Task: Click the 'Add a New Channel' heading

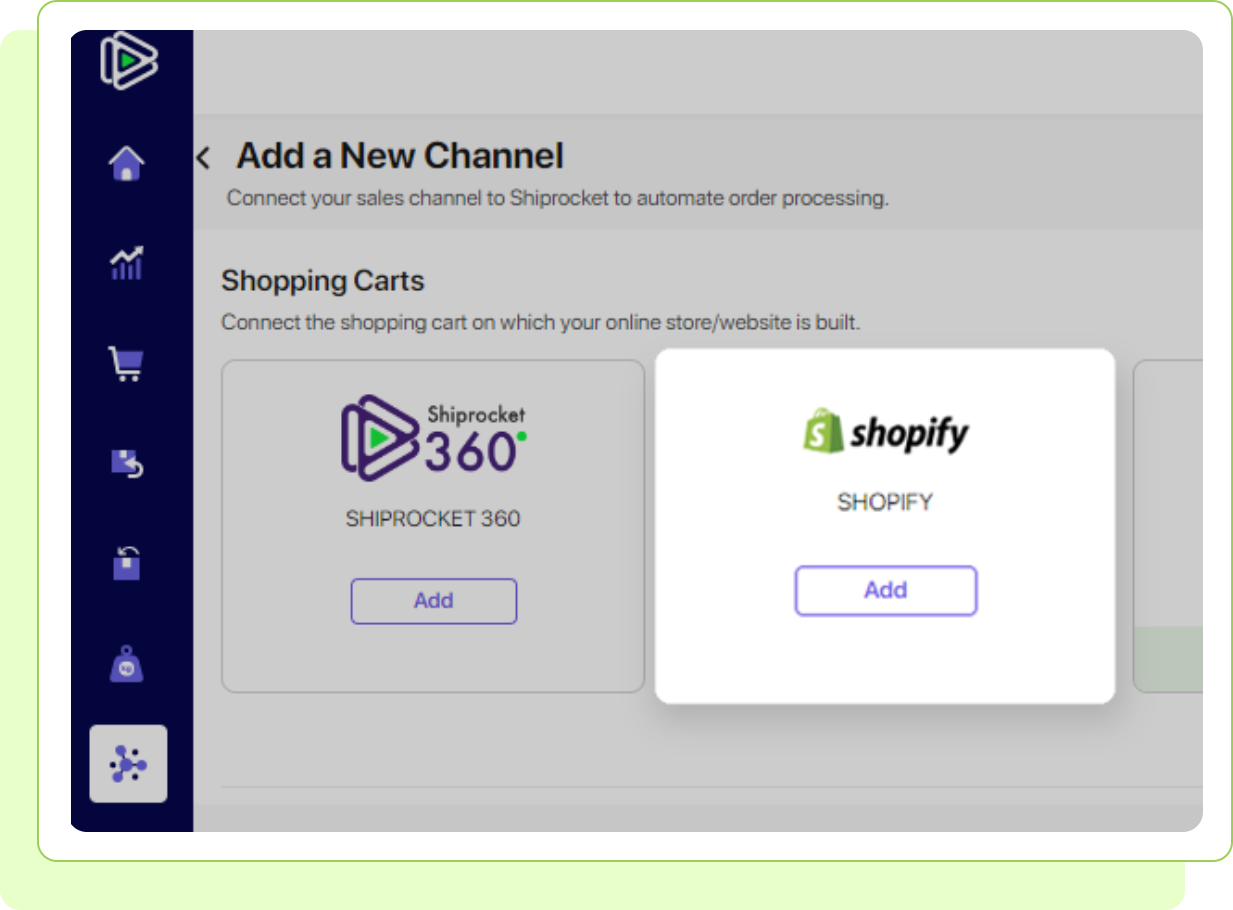Action: point(400,156)
